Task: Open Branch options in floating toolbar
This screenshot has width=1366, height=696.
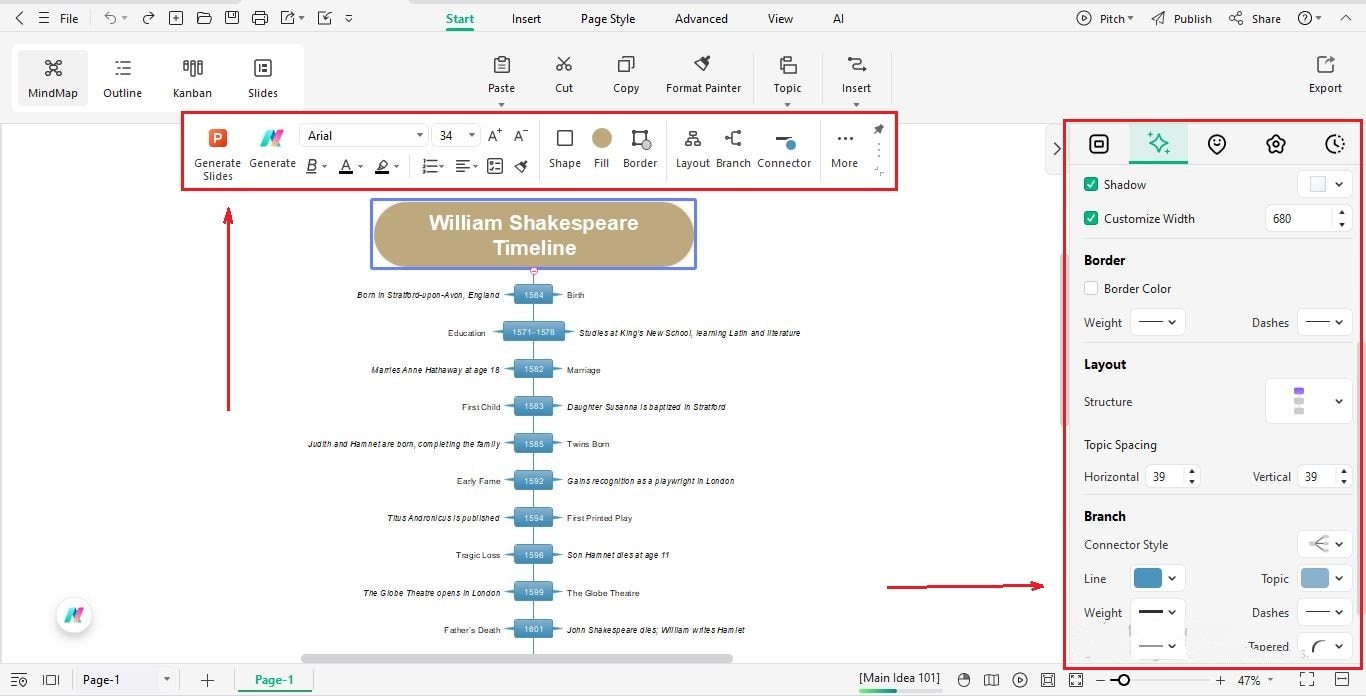Action: coord(733,148)
